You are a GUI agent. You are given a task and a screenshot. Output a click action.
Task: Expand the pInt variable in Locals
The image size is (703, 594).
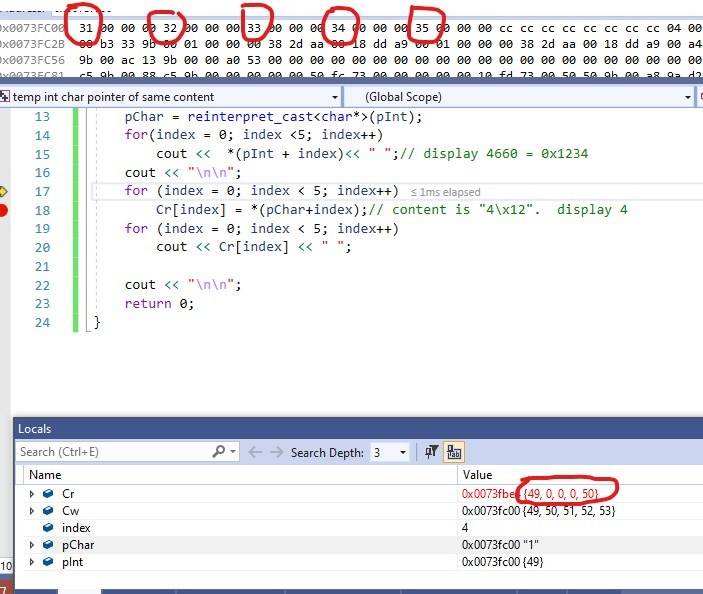[x=31, y=562]
